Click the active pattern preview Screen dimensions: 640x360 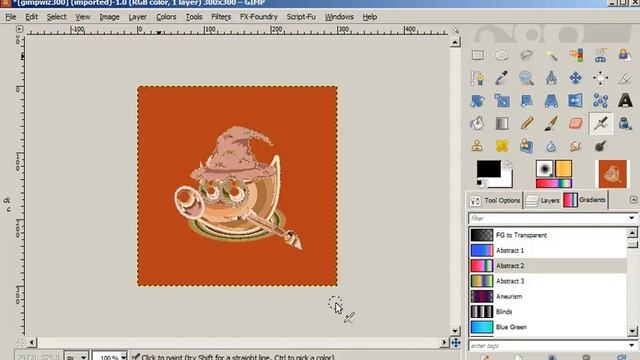point(563,168)
